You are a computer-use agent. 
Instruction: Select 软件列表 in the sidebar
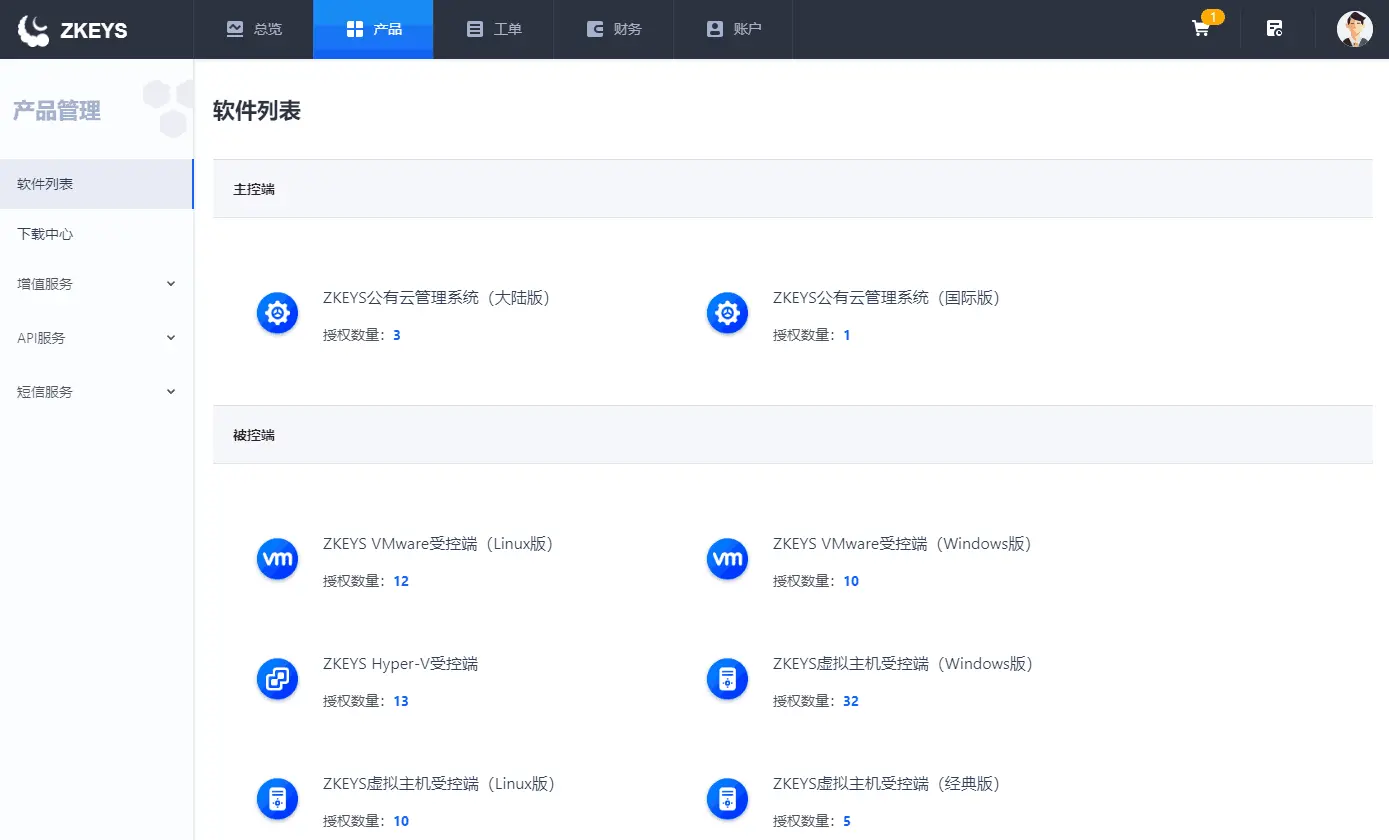pos(96,184)
